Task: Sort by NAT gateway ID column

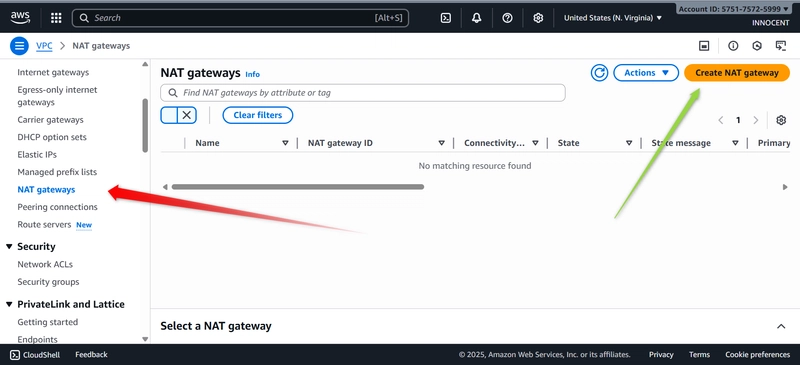Action: [x=442, y=143]
